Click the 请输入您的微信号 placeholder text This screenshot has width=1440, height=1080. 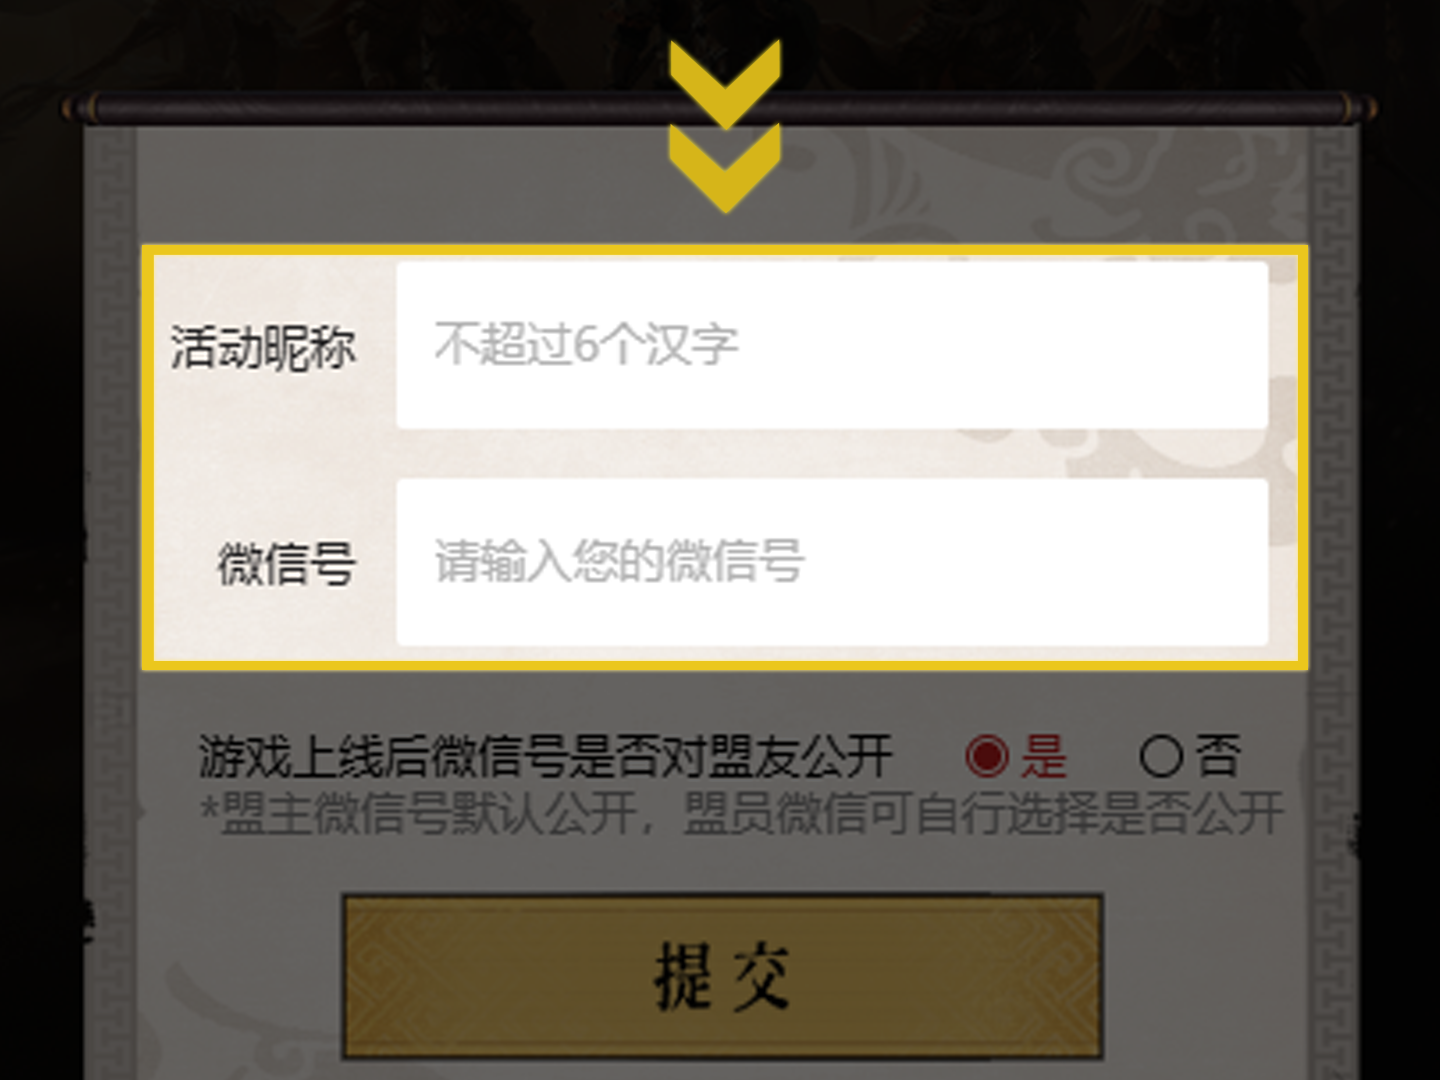620,561
